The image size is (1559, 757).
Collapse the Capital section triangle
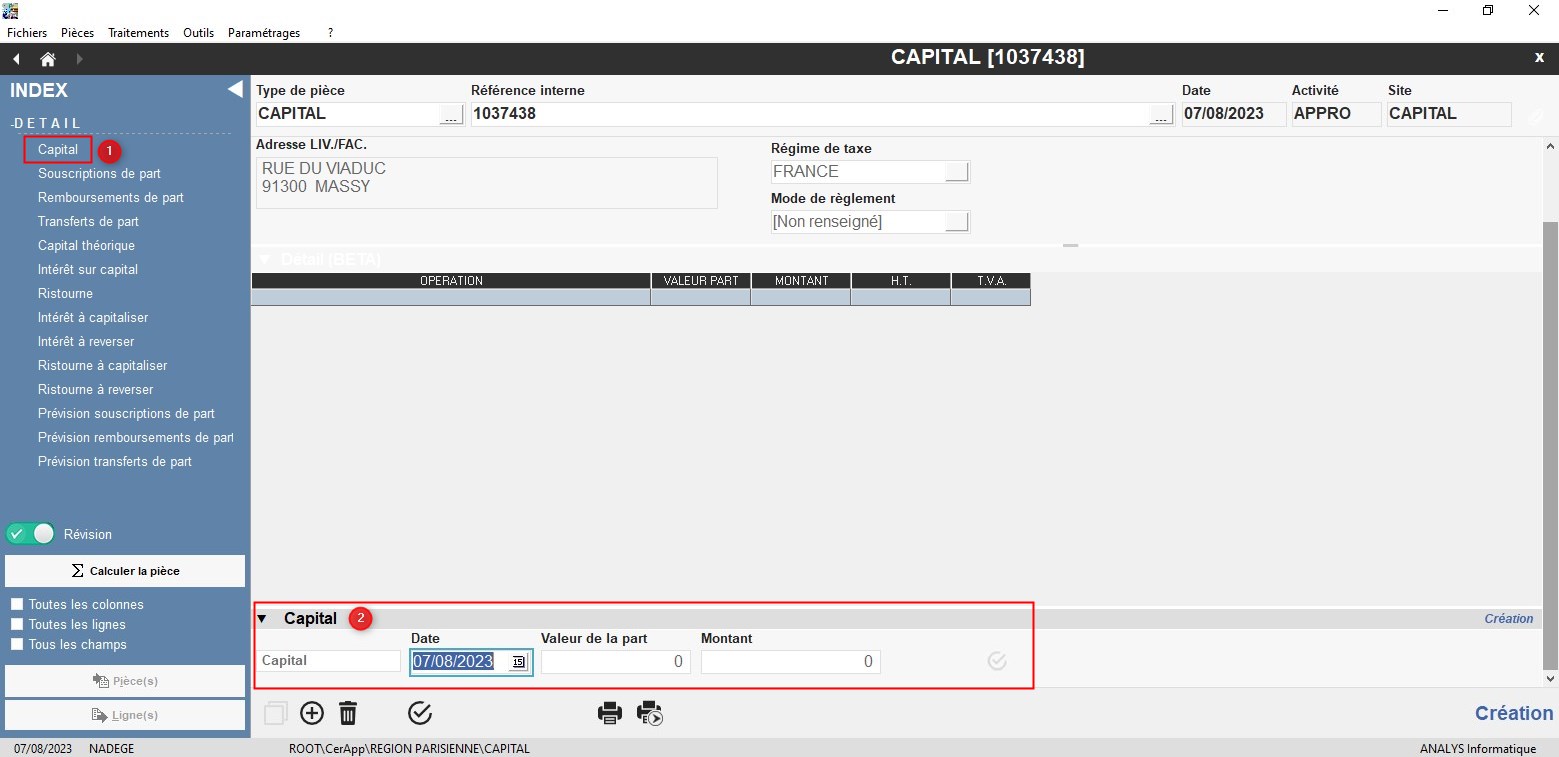262,619
